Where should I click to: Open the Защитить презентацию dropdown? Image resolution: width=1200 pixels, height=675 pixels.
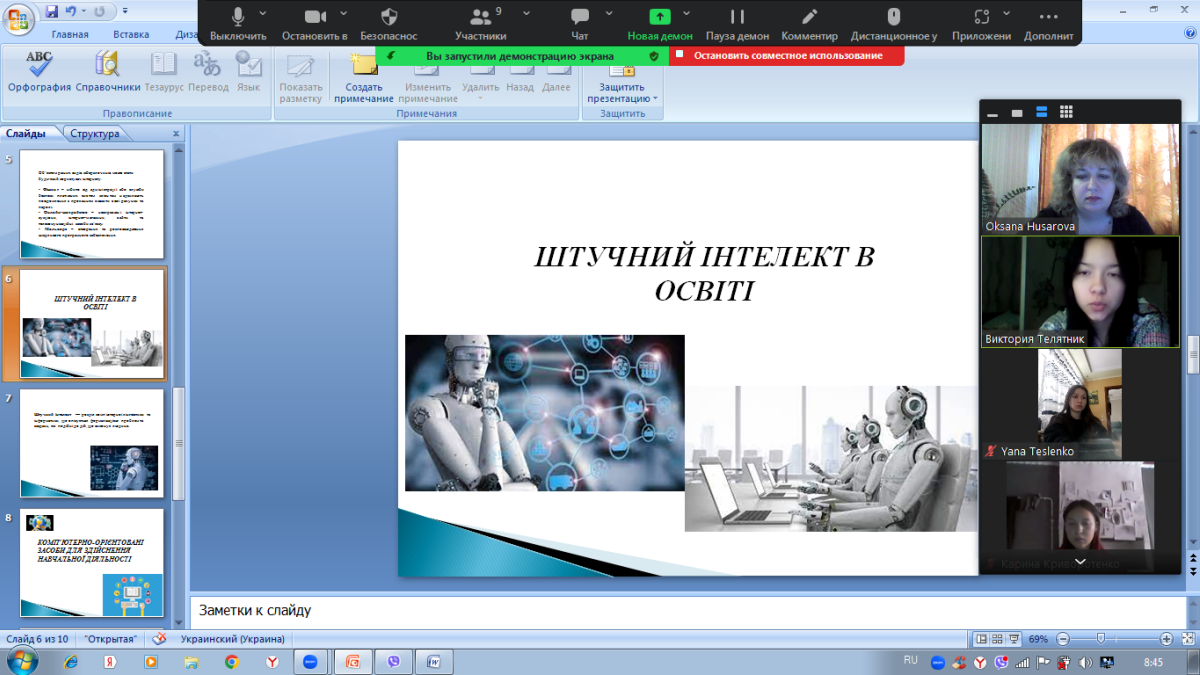(622, 92)
